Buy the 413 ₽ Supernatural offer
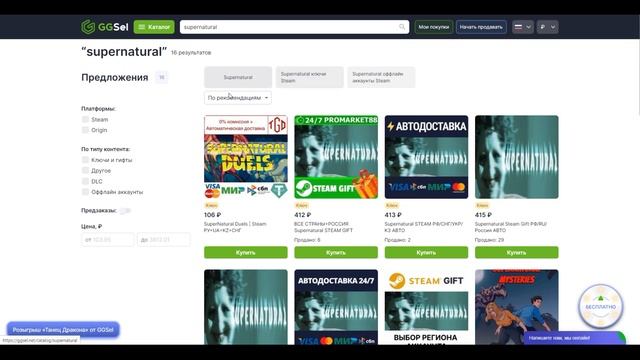The image size is (640, 360). pyautogui.click(x=426, y=252)
